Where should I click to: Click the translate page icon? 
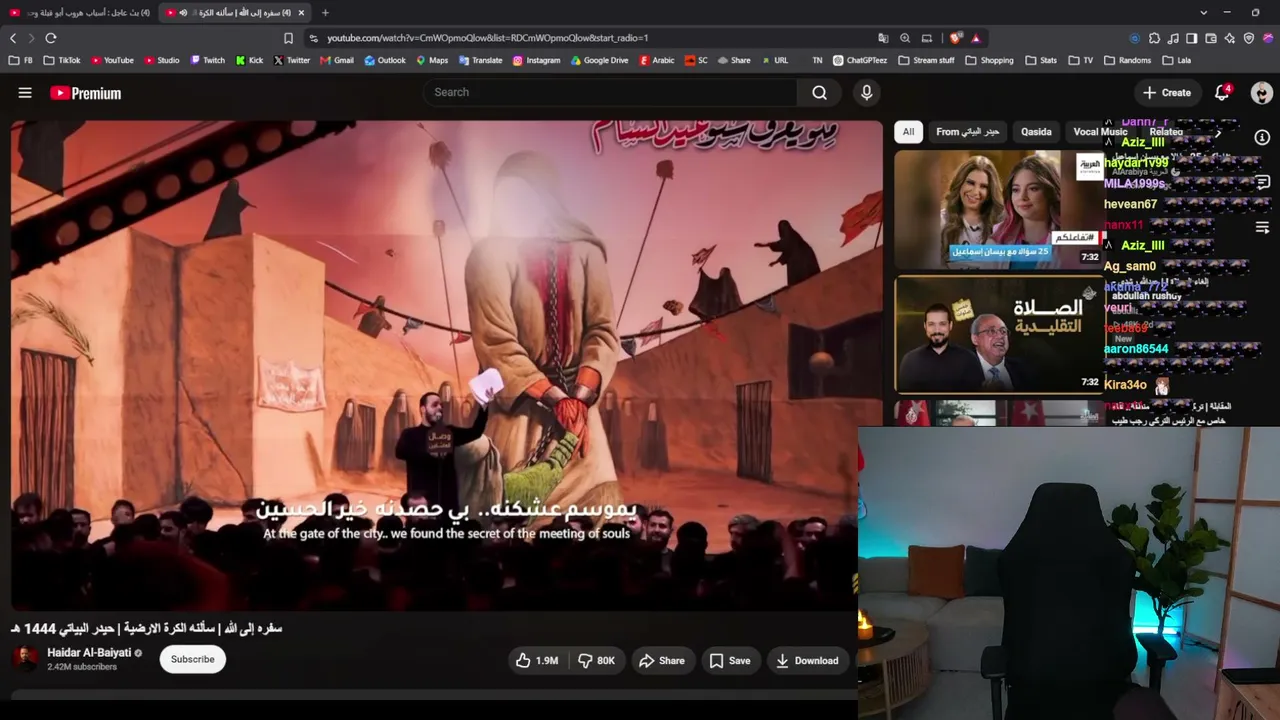pos(883,38)
